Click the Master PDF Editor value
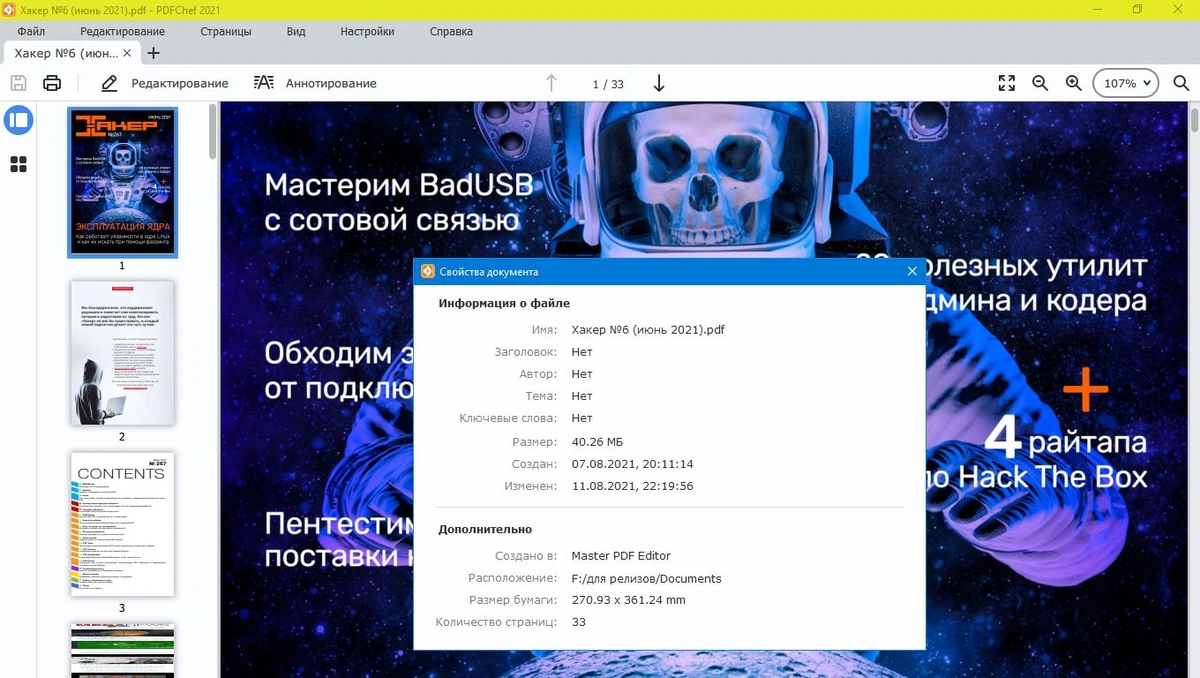This screenshot has height=678, width=1200. tap(621, 556)
